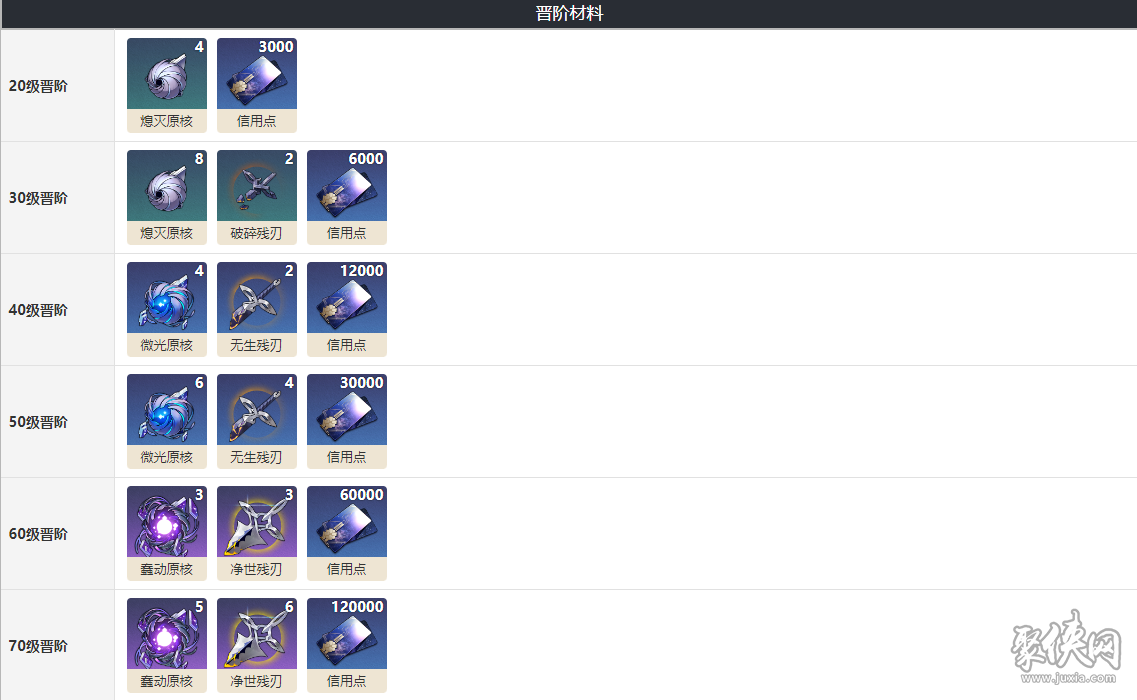Open the 净世残刃 icon with quantity 3
Image resolution: width=1137 pixels, height=700 pixels.
257,533
